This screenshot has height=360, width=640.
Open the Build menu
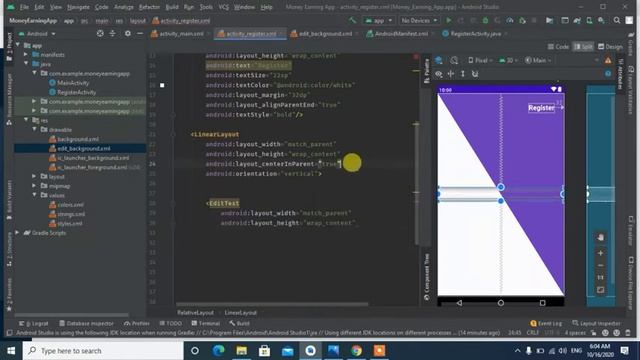pyautogui.click(x=172, y=7)
